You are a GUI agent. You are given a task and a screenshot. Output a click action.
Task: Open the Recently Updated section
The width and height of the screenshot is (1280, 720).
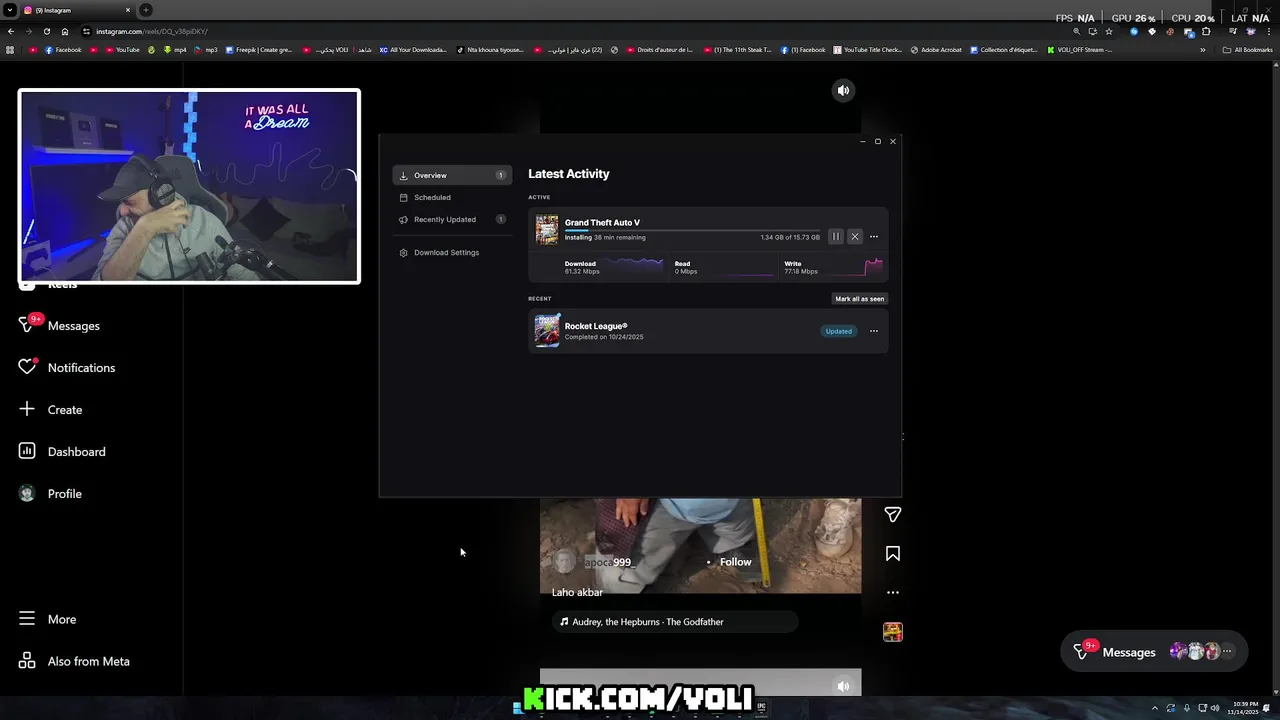[452, 219]
